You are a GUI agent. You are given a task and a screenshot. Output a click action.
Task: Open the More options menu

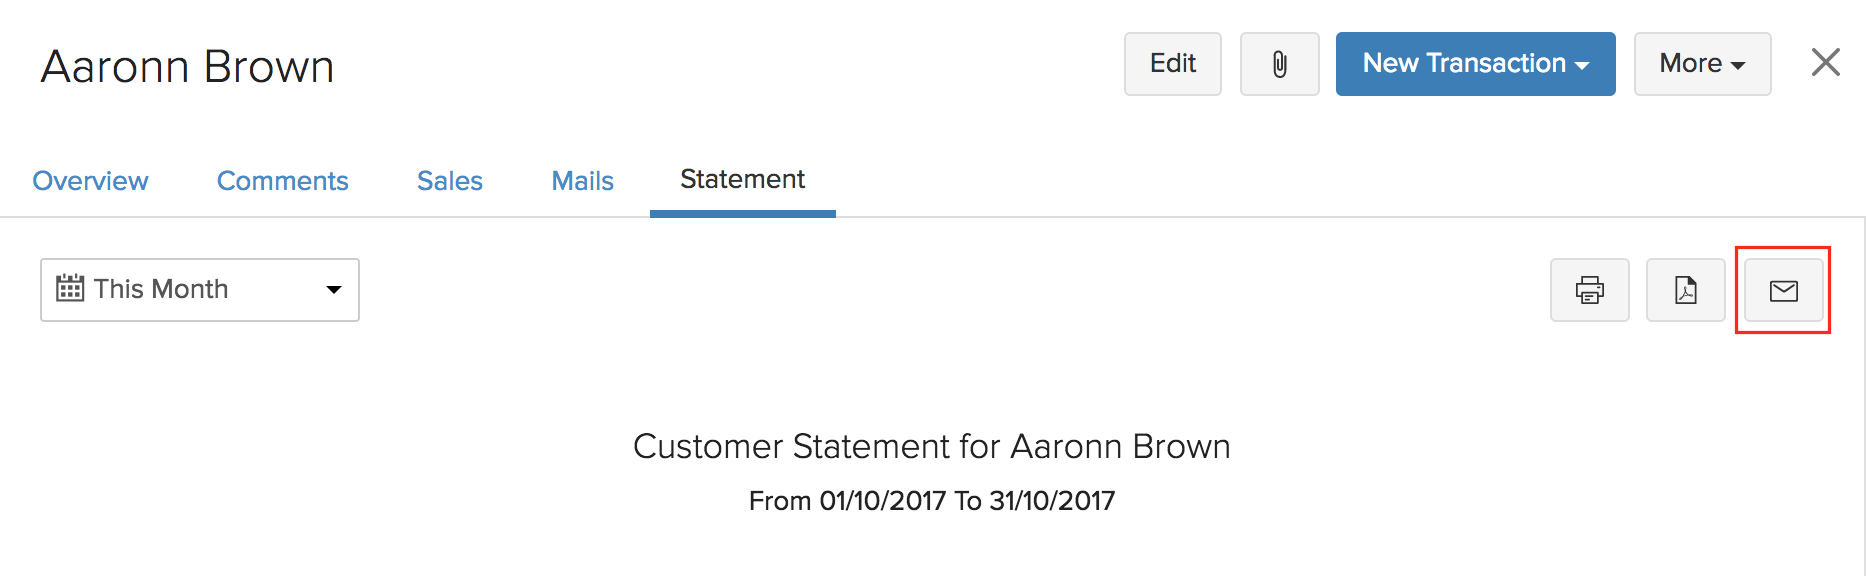click(1701, 64)
